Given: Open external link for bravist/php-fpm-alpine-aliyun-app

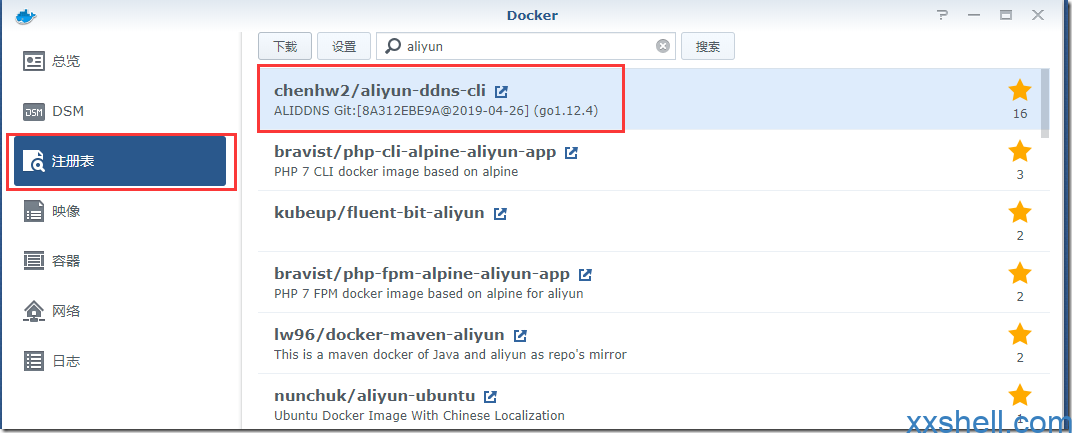Looking at the screenshot, I should (x=585, y=274).
